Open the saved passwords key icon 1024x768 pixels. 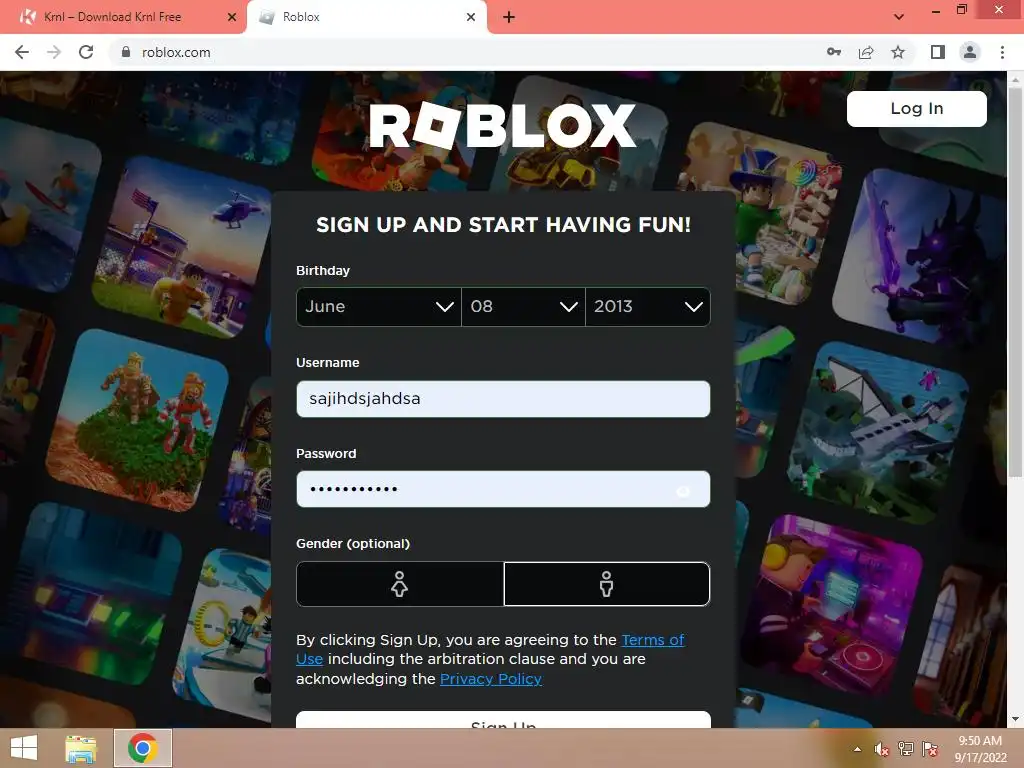tap(834, 52)
